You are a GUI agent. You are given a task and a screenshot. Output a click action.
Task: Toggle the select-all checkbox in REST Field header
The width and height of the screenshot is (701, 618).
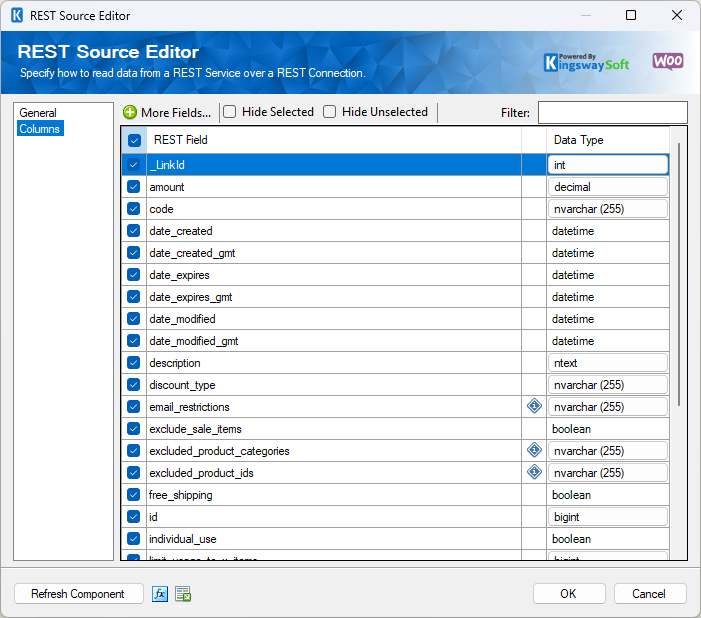(134, 140)
